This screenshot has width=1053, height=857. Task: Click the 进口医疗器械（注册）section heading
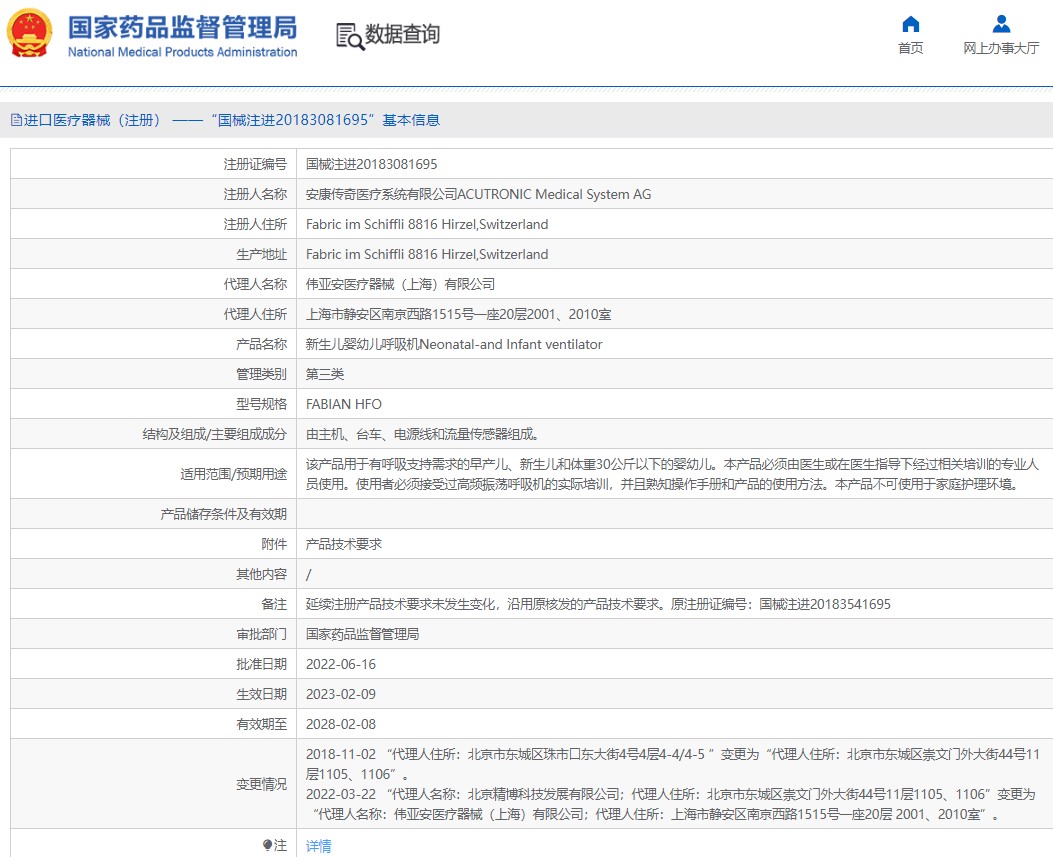coord(92,120)
